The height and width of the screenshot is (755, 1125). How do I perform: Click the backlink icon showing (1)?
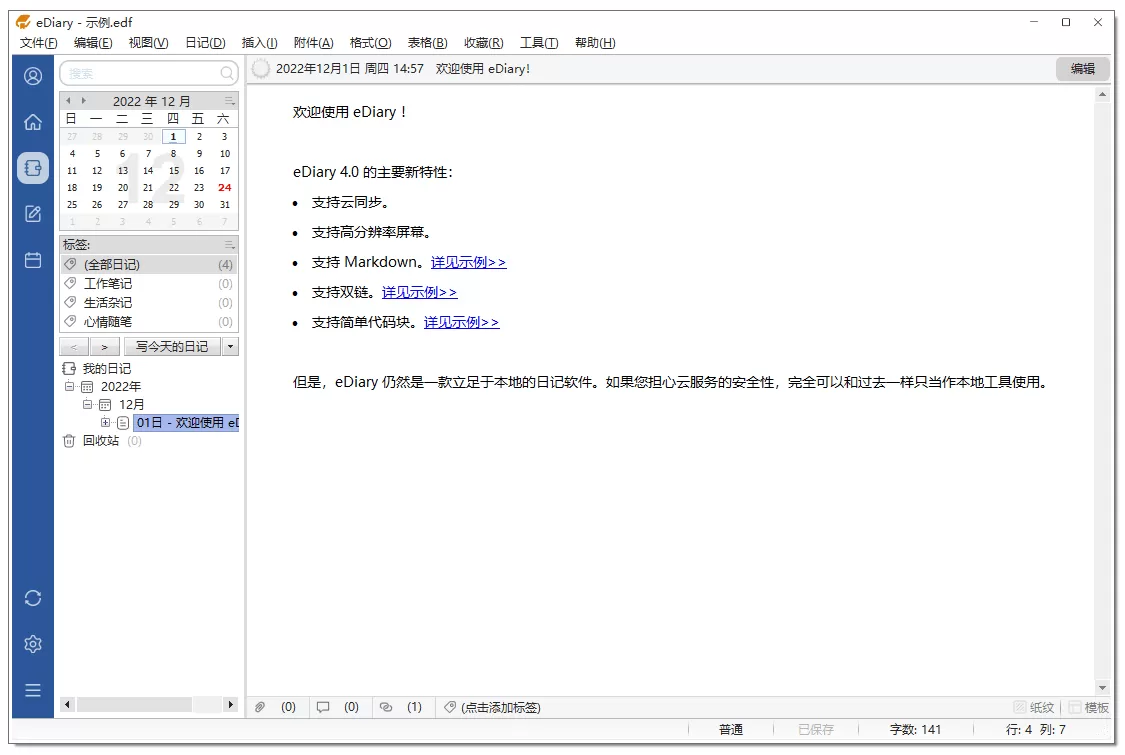(386, 707)
